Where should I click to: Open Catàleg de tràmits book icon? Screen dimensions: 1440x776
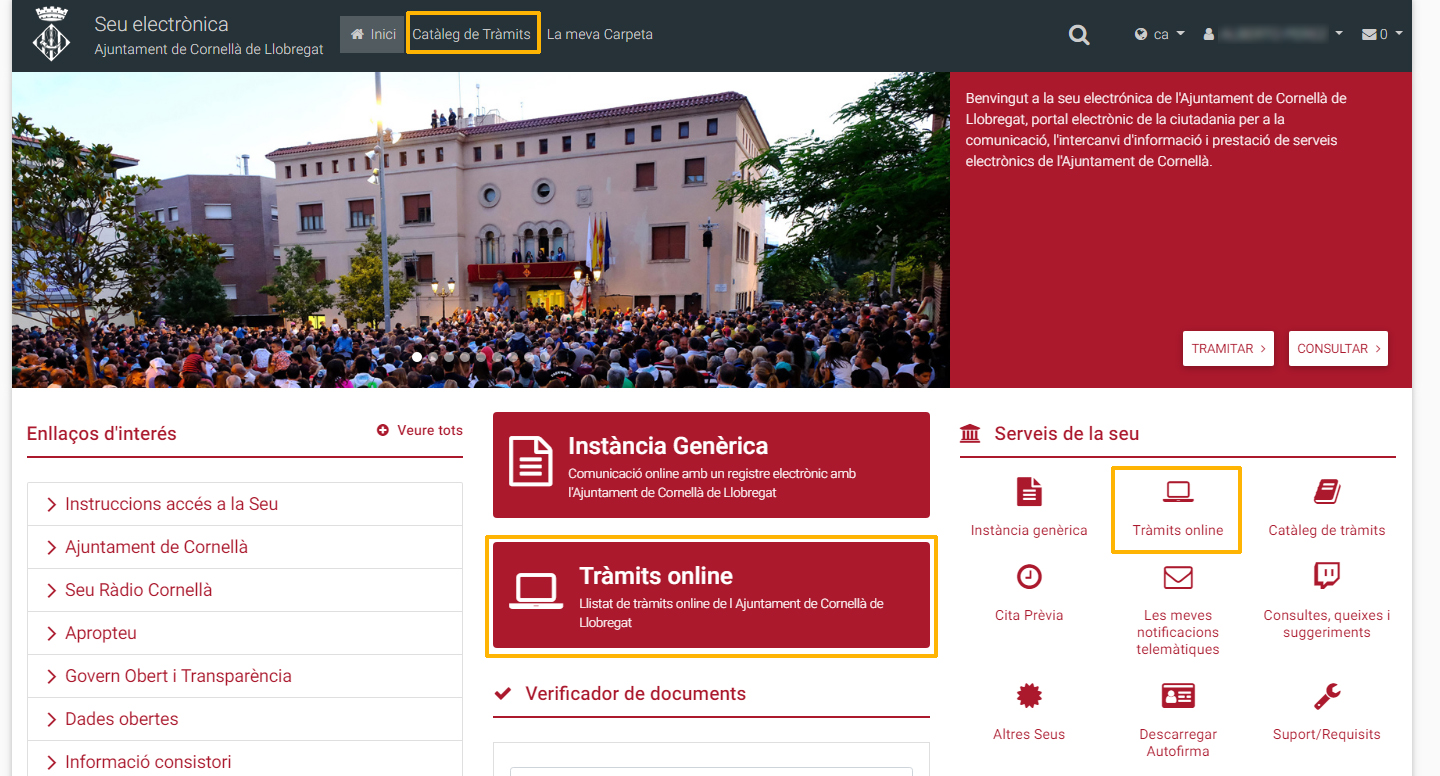click(1326, 492)
